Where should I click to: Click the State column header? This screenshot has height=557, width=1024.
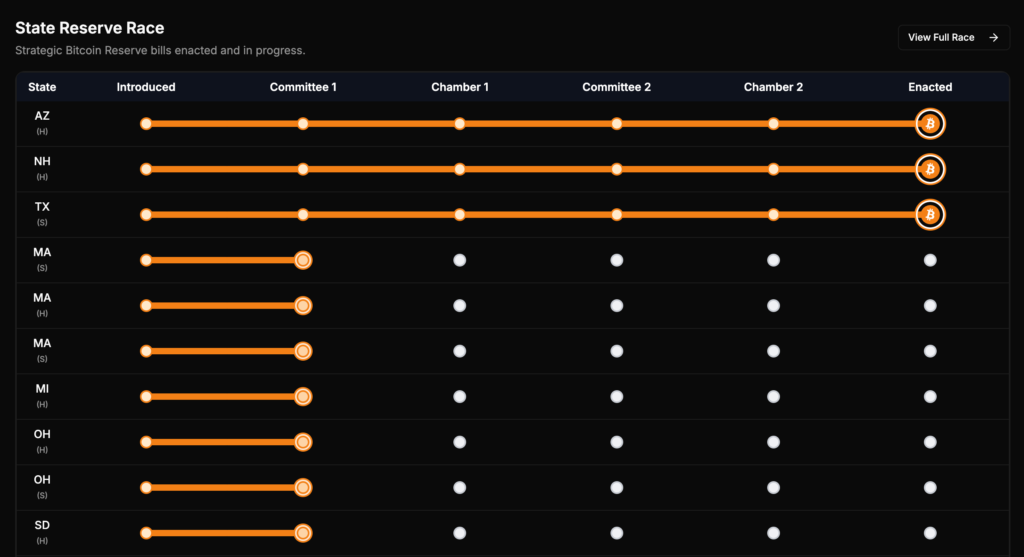tap(42, 87)
